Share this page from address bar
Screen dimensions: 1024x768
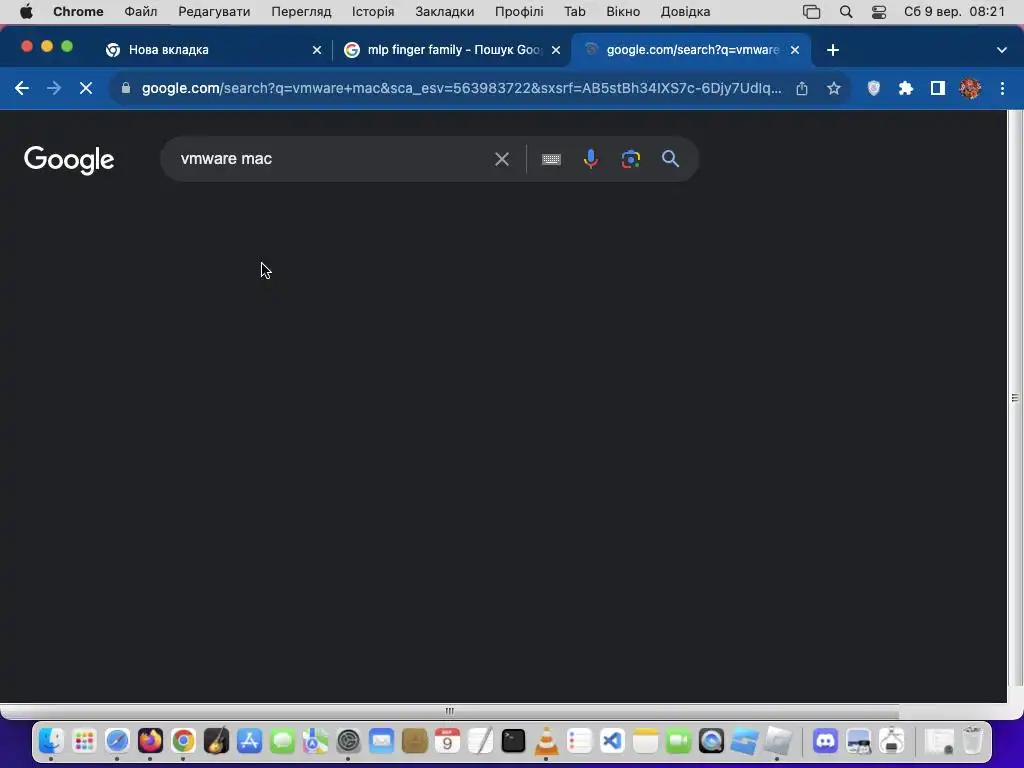[802, 88]
